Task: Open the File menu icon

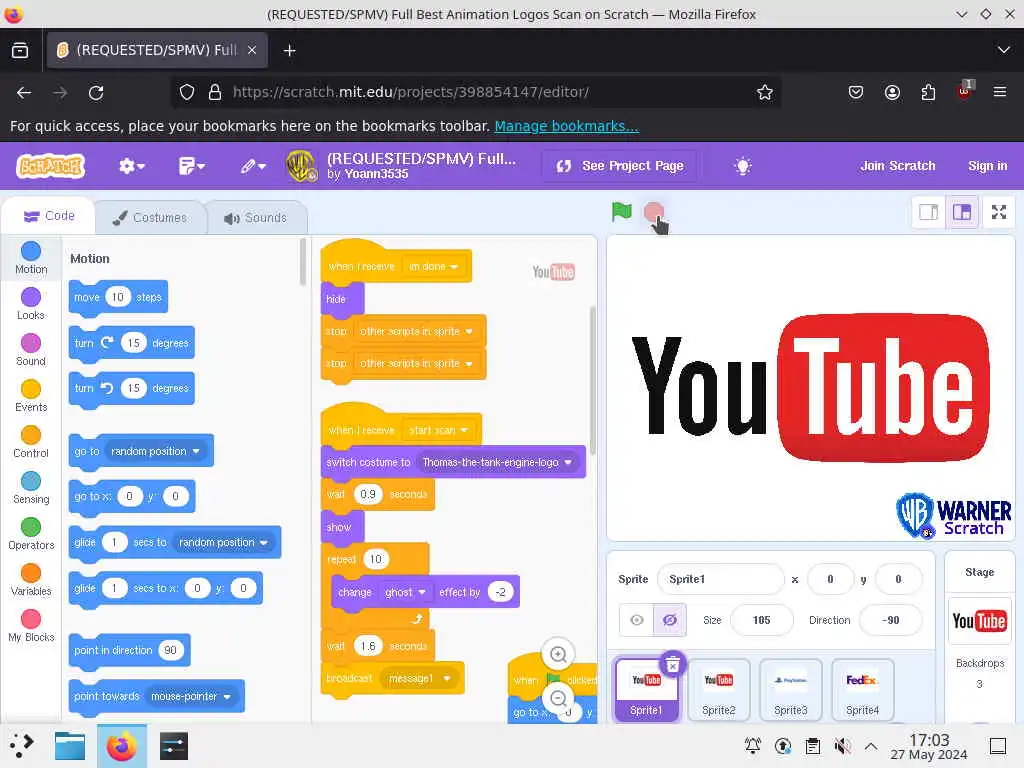Action: (191, 167)
